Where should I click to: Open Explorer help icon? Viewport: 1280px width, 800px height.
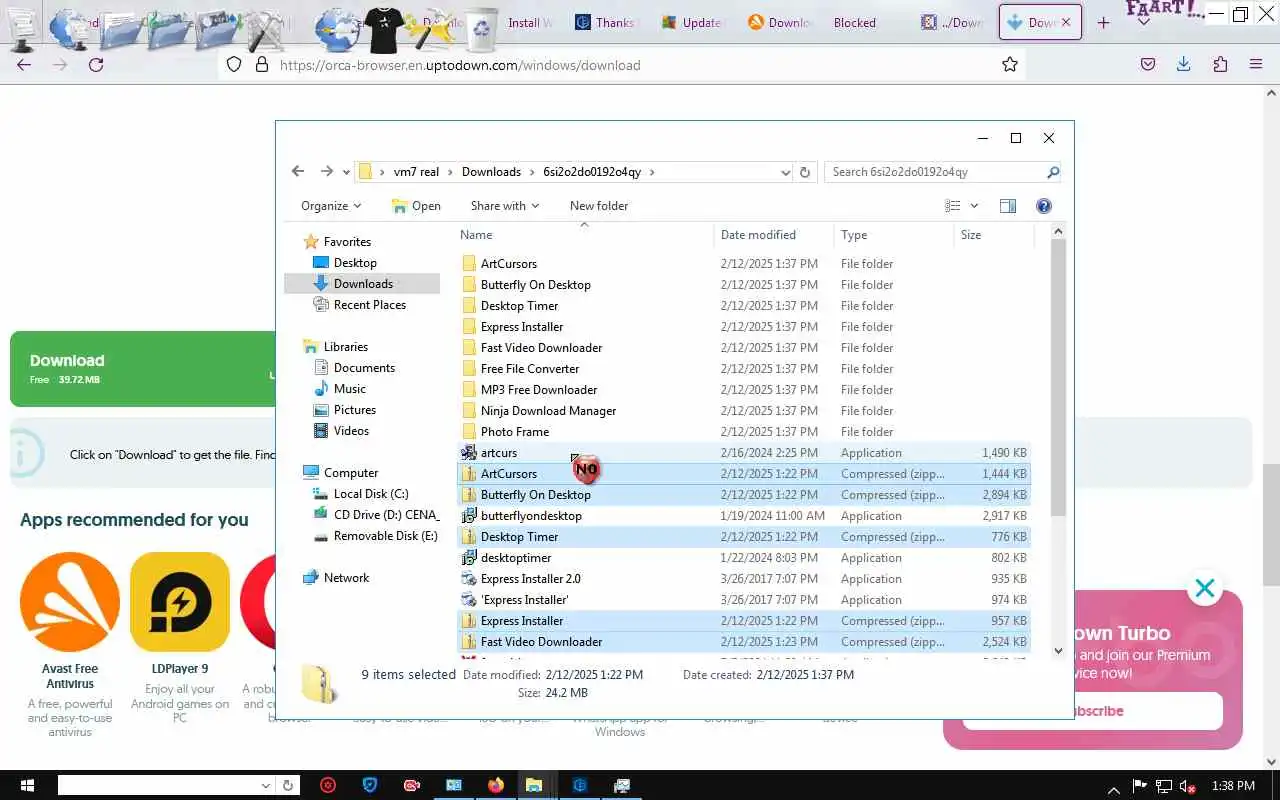point(1044,206)
